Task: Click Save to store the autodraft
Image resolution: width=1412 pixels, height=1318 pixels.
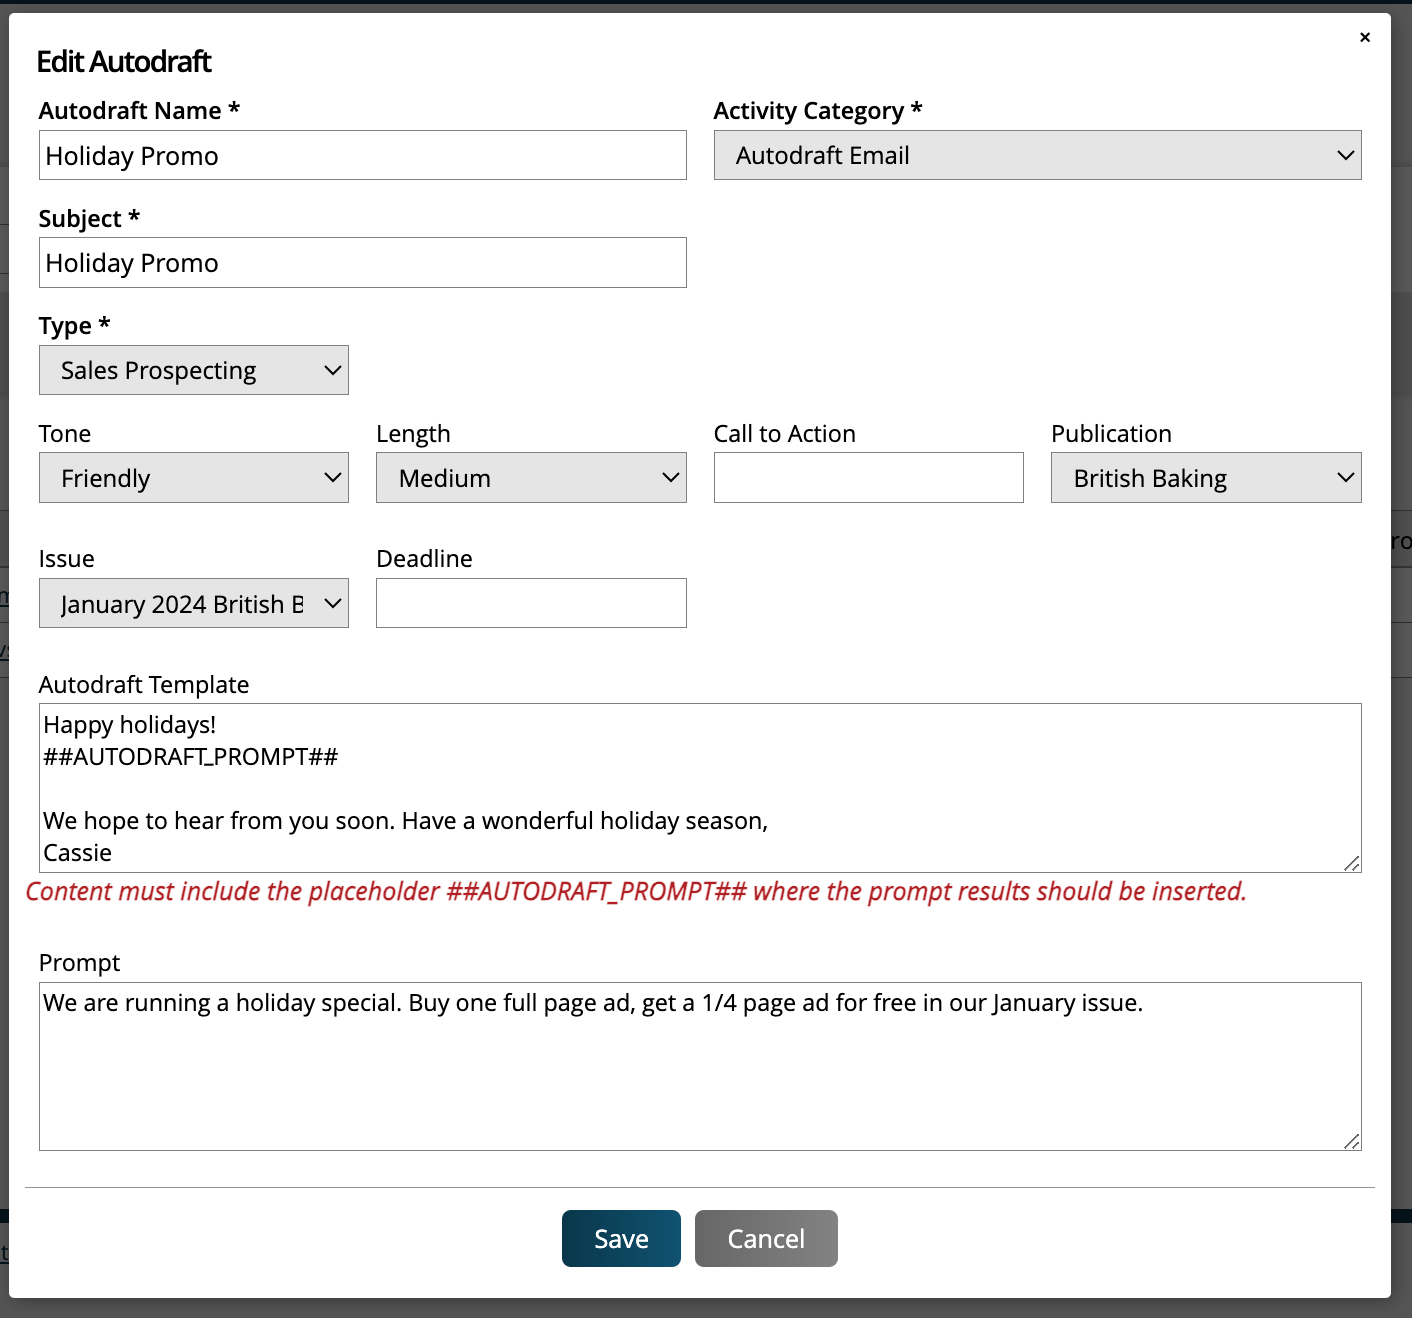Action: coord(620,1238)
